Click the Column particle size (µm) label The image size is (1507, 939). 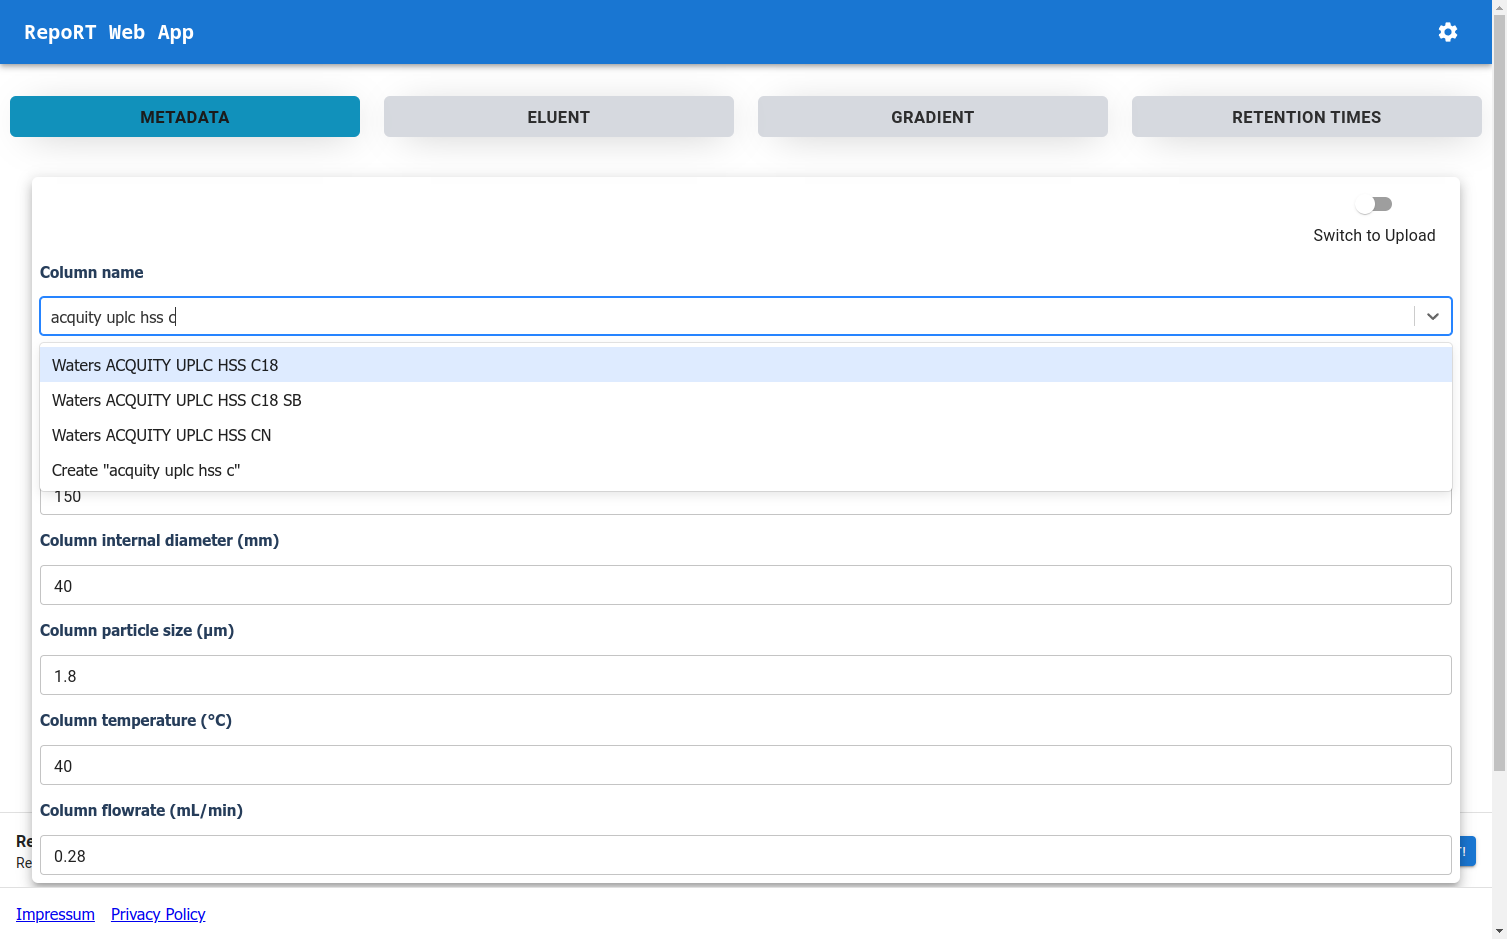[x=137, y=630]
